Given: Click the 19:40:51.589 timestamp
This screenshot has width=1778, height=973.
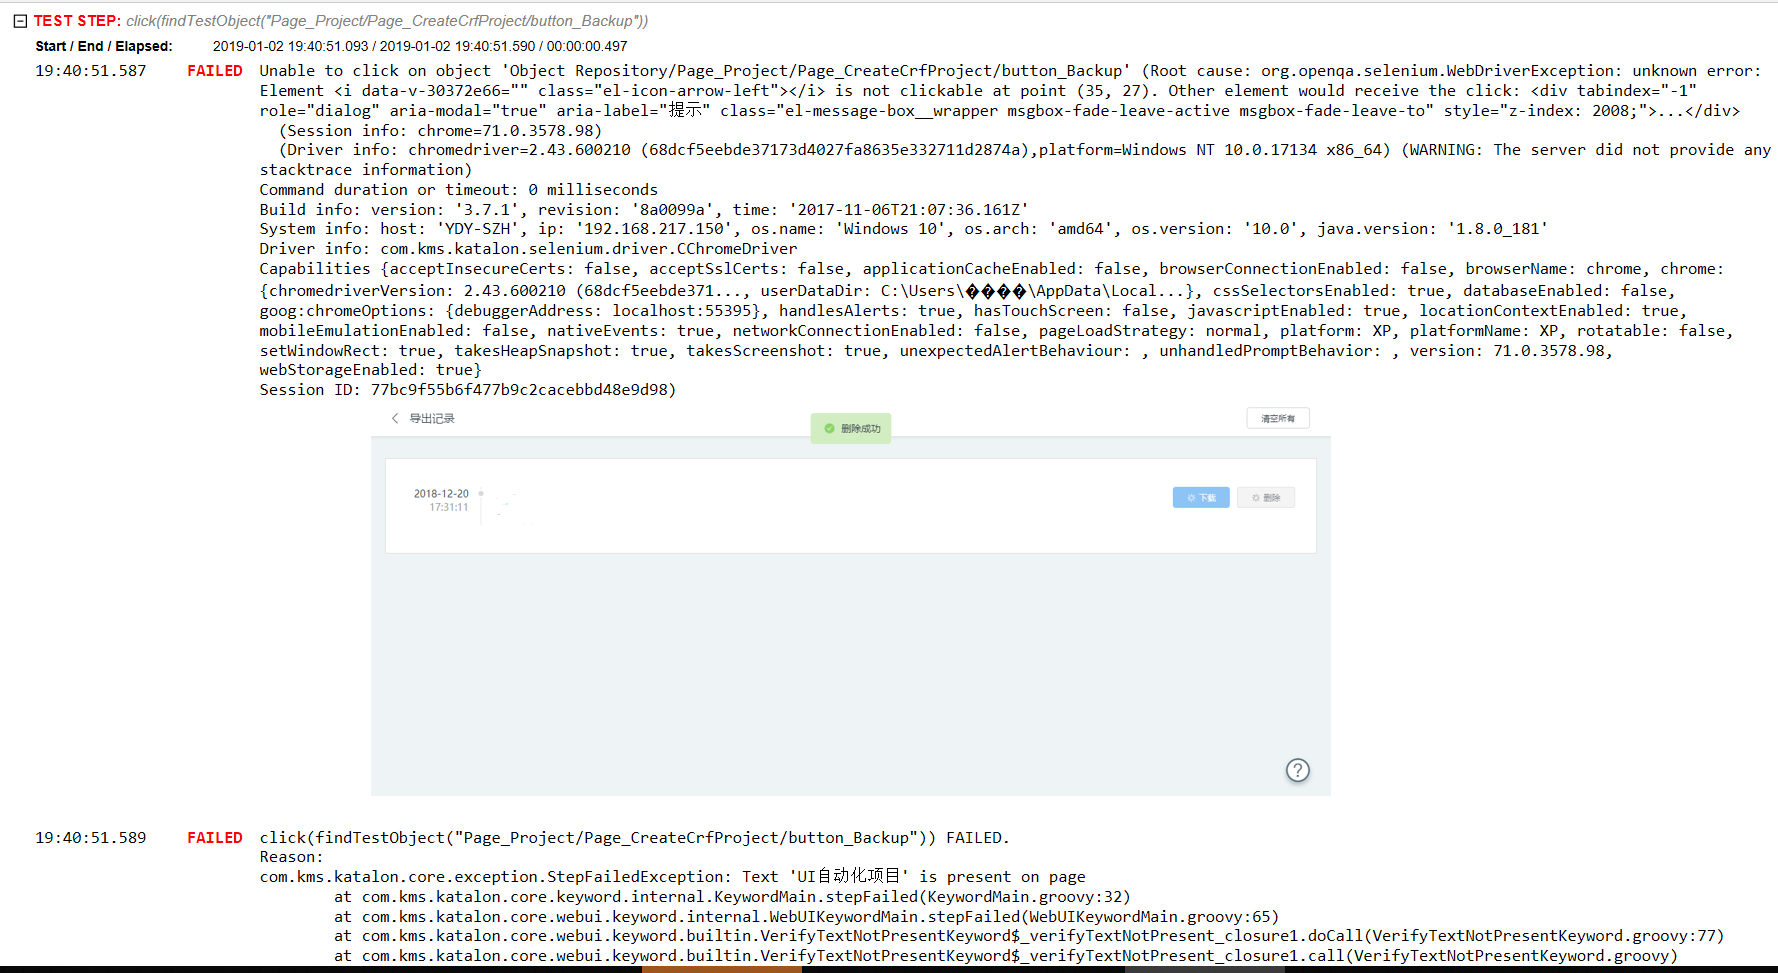Looking at the screenshot, I should tap(91, 838).
